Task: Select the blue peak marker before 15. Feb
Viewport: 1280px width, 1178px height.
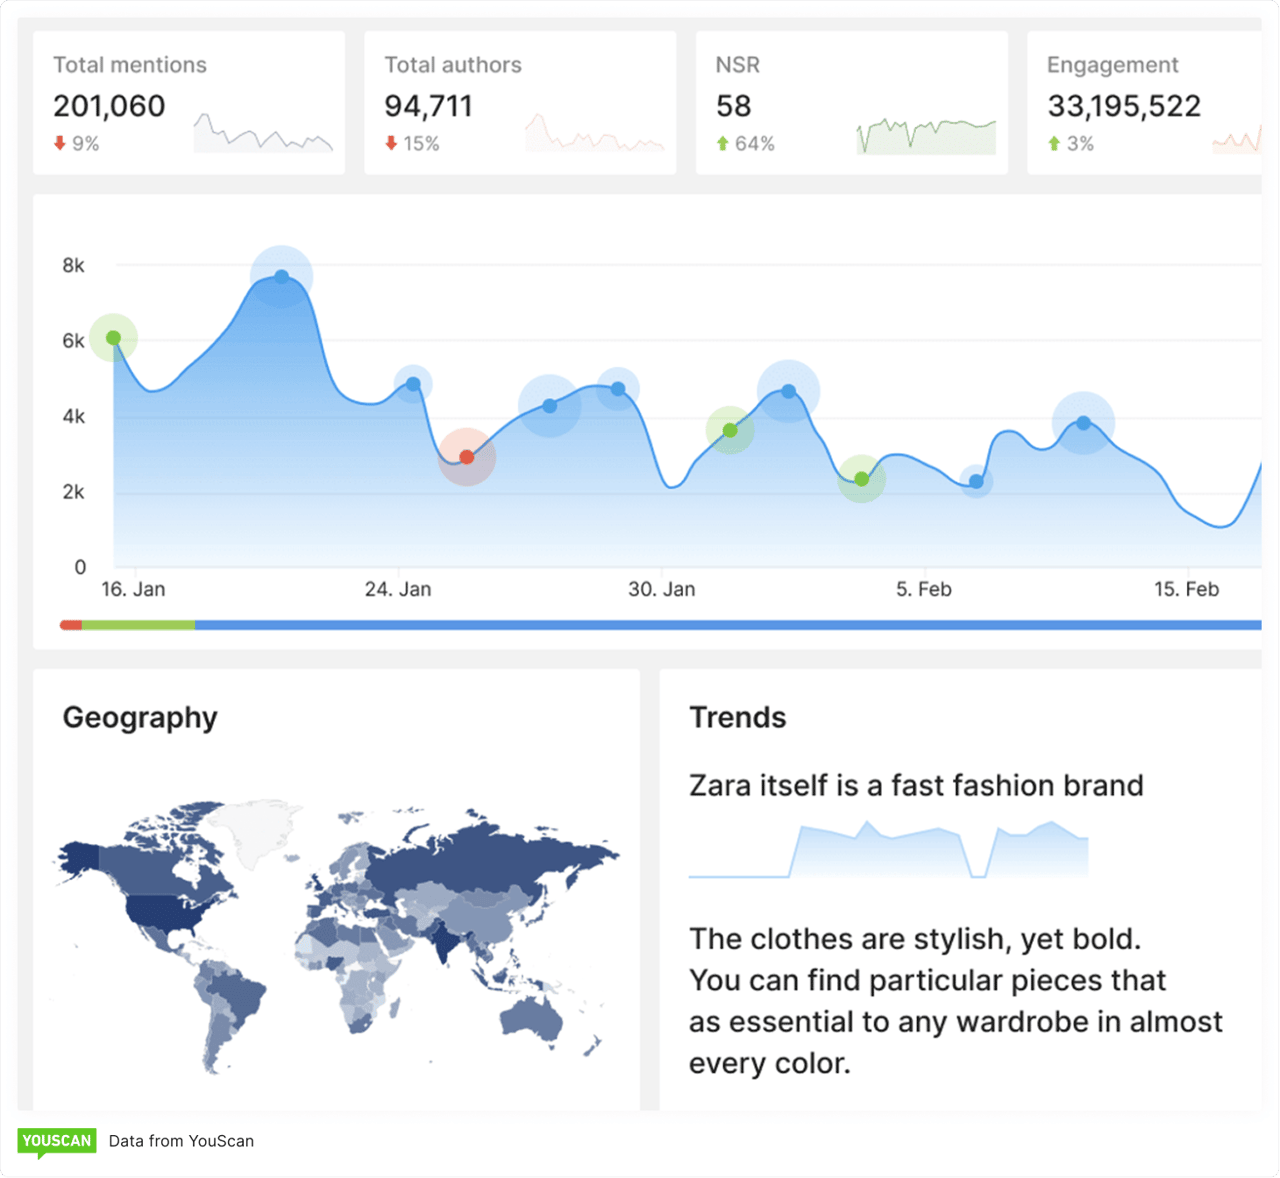Action: point(1084,423)
